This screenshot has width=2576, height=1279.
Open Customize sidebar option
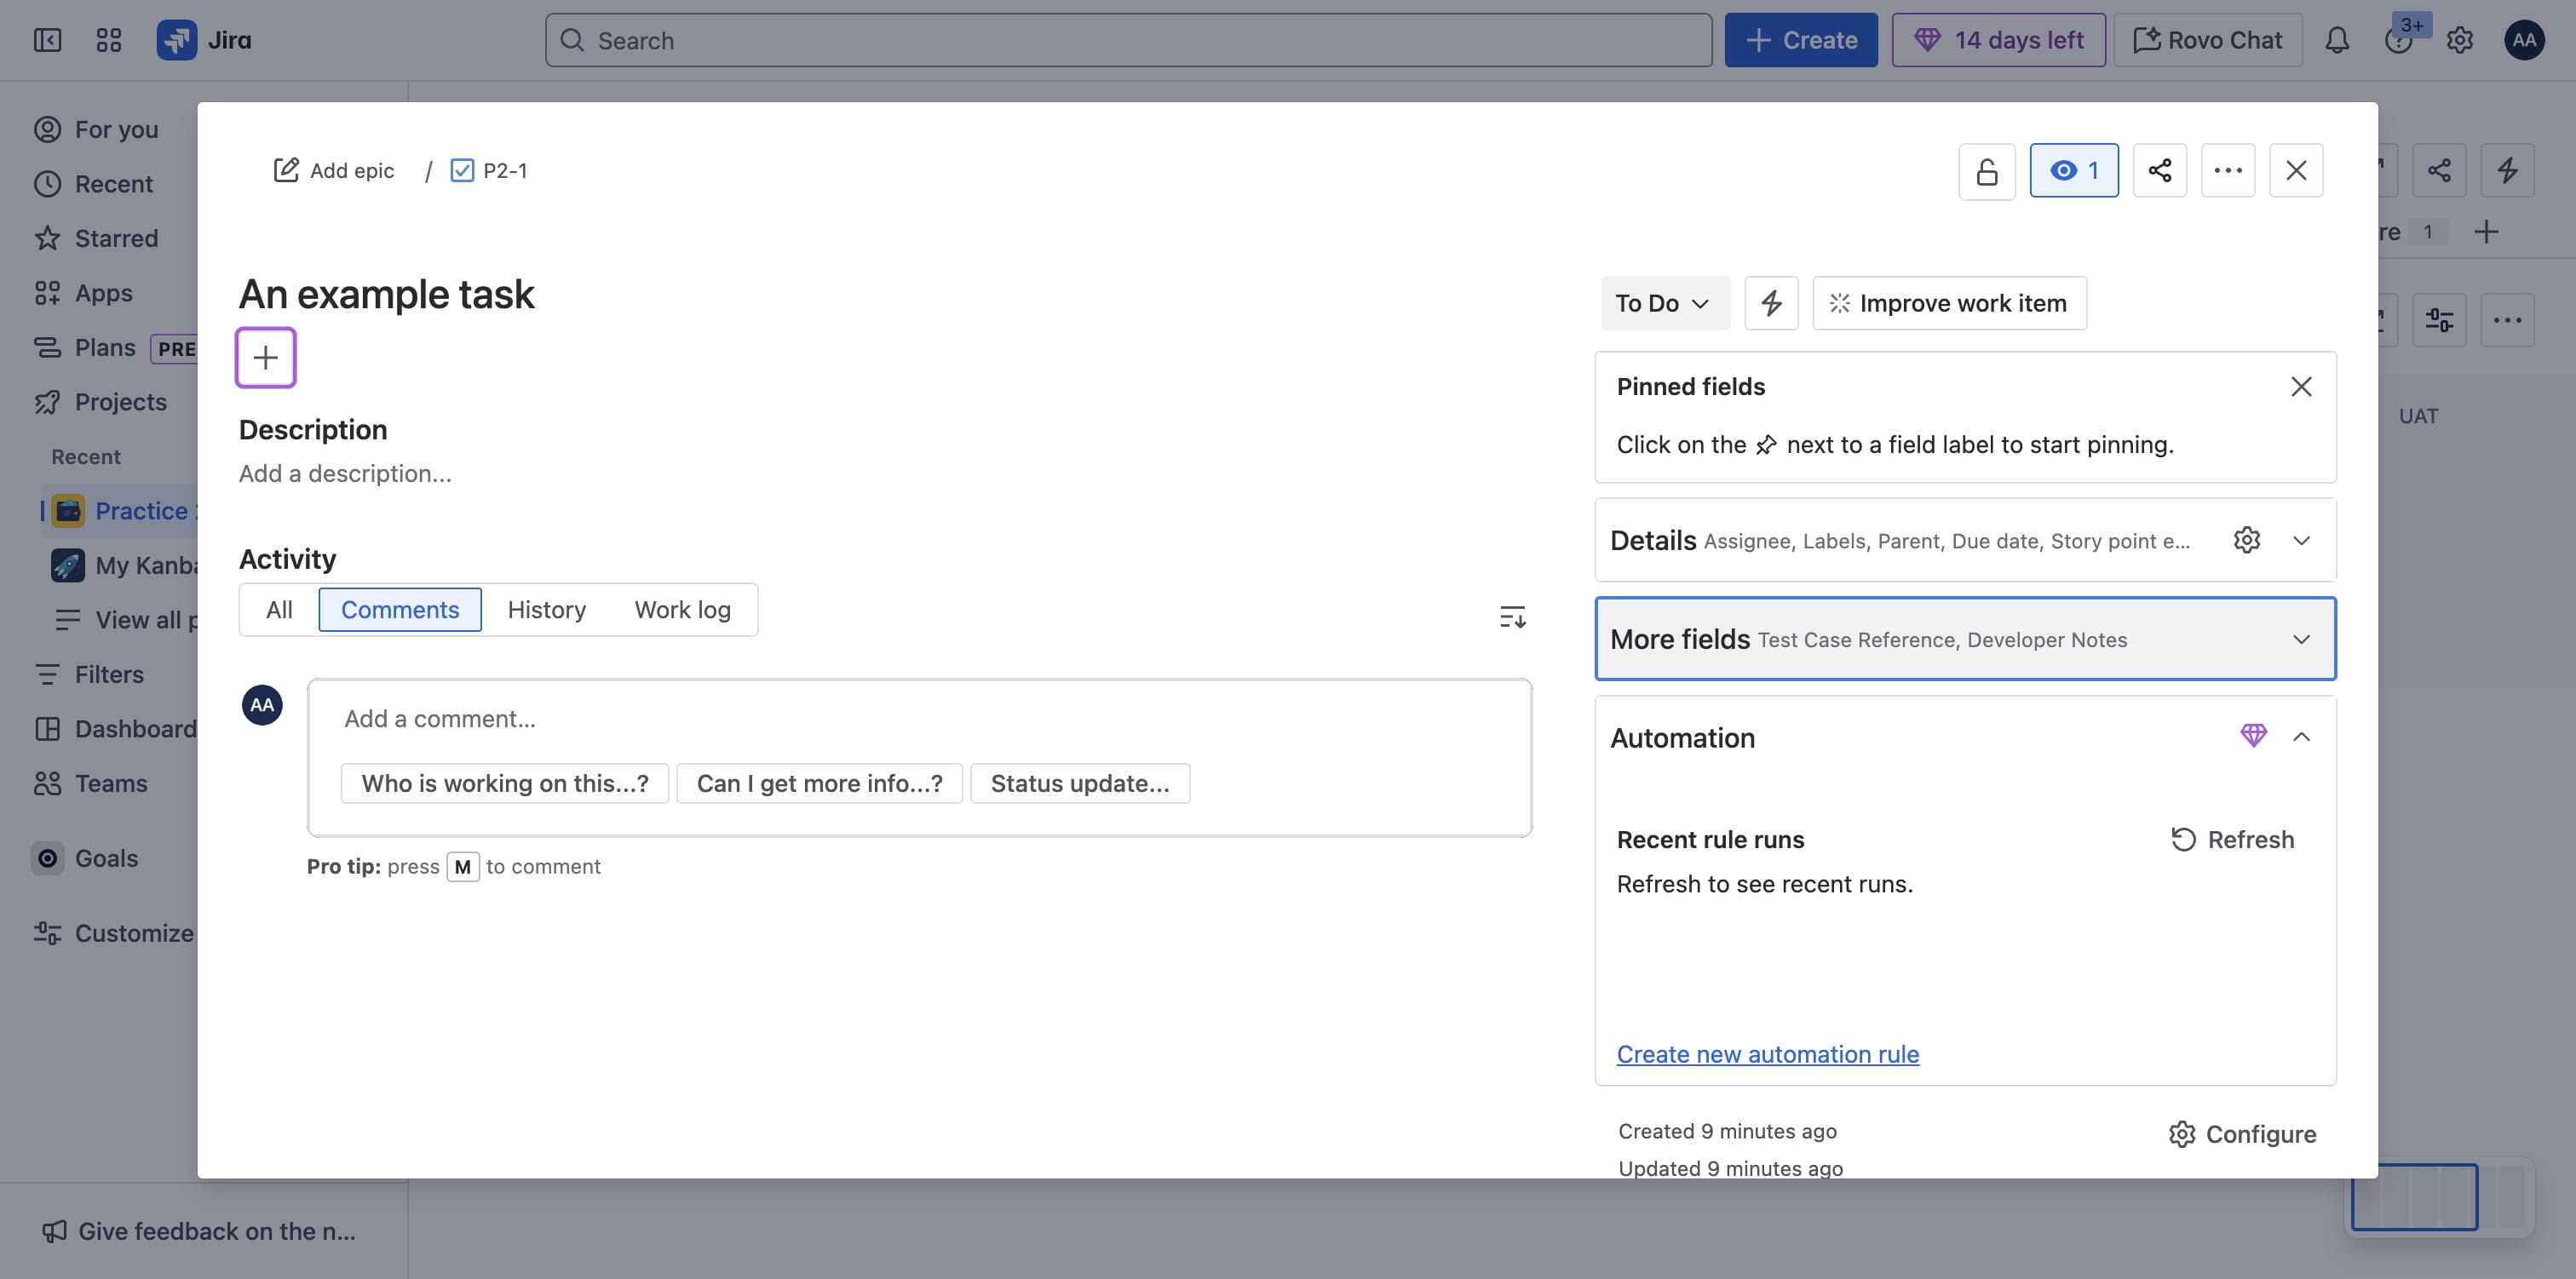coord(113,933)
